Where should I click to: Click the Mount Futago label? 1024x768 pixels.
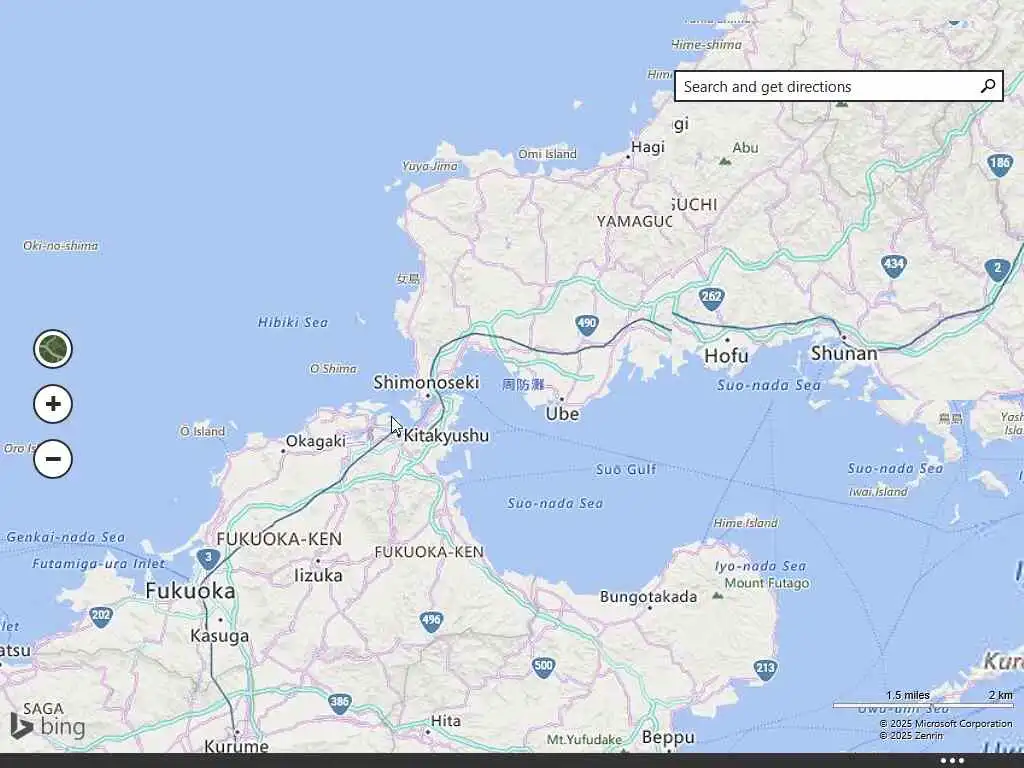click(x=767, y=583)
